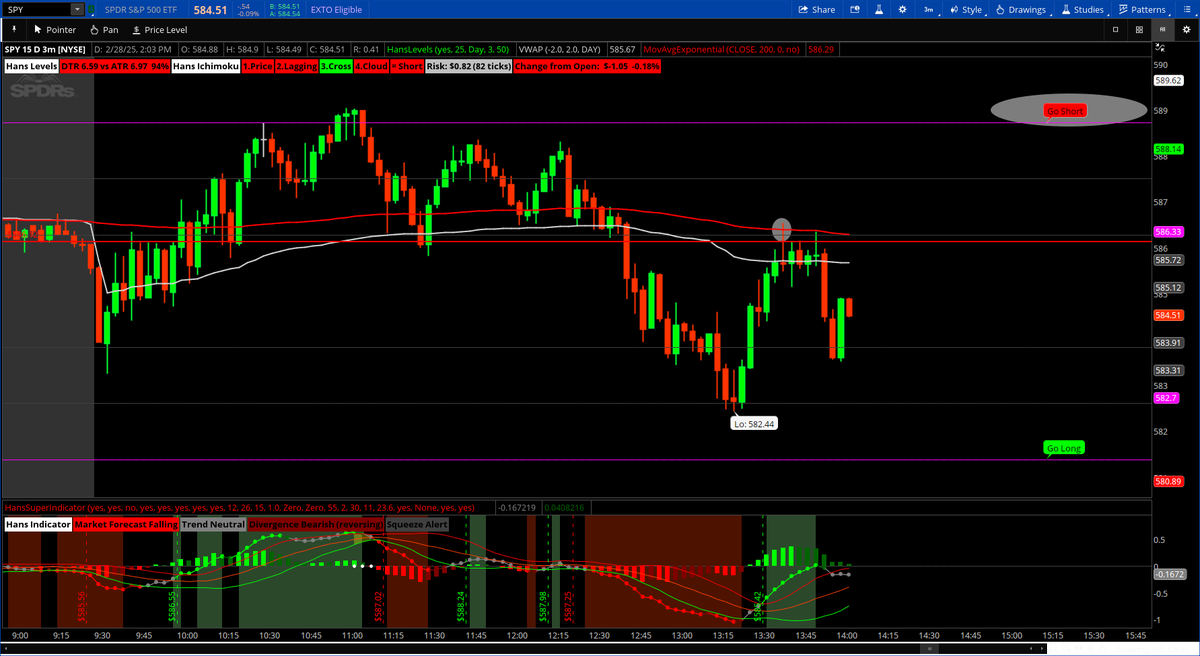Click the SPDR S&P 500 ETF description
1200x656 pixels.
click(143, 9)
